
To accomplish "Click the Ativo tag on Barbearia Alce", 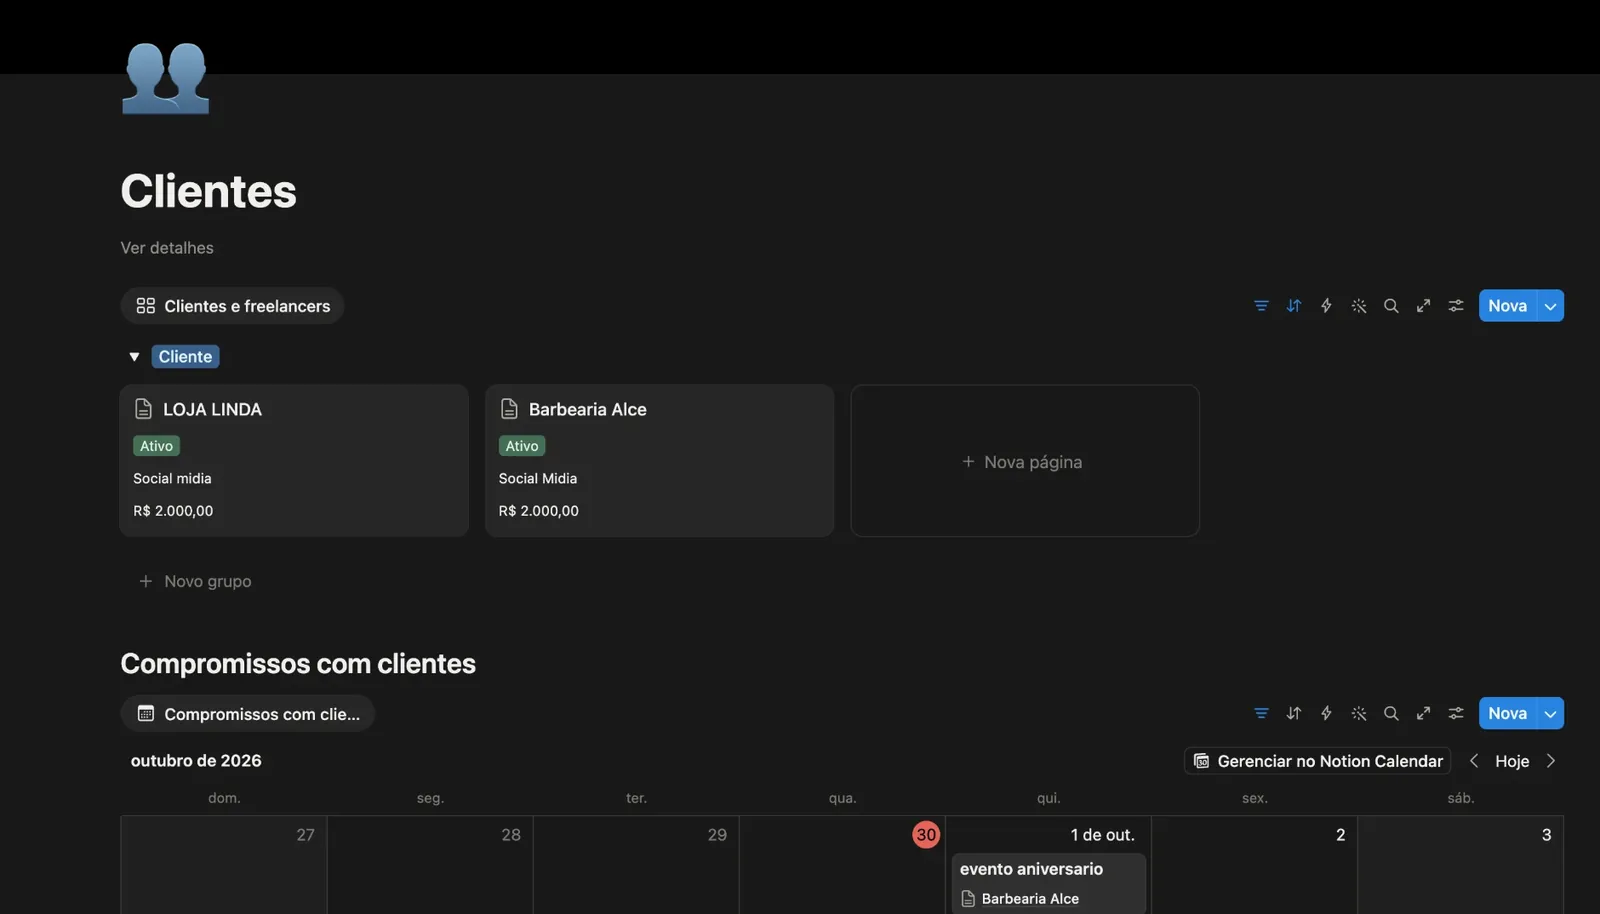I will (522, 446).
